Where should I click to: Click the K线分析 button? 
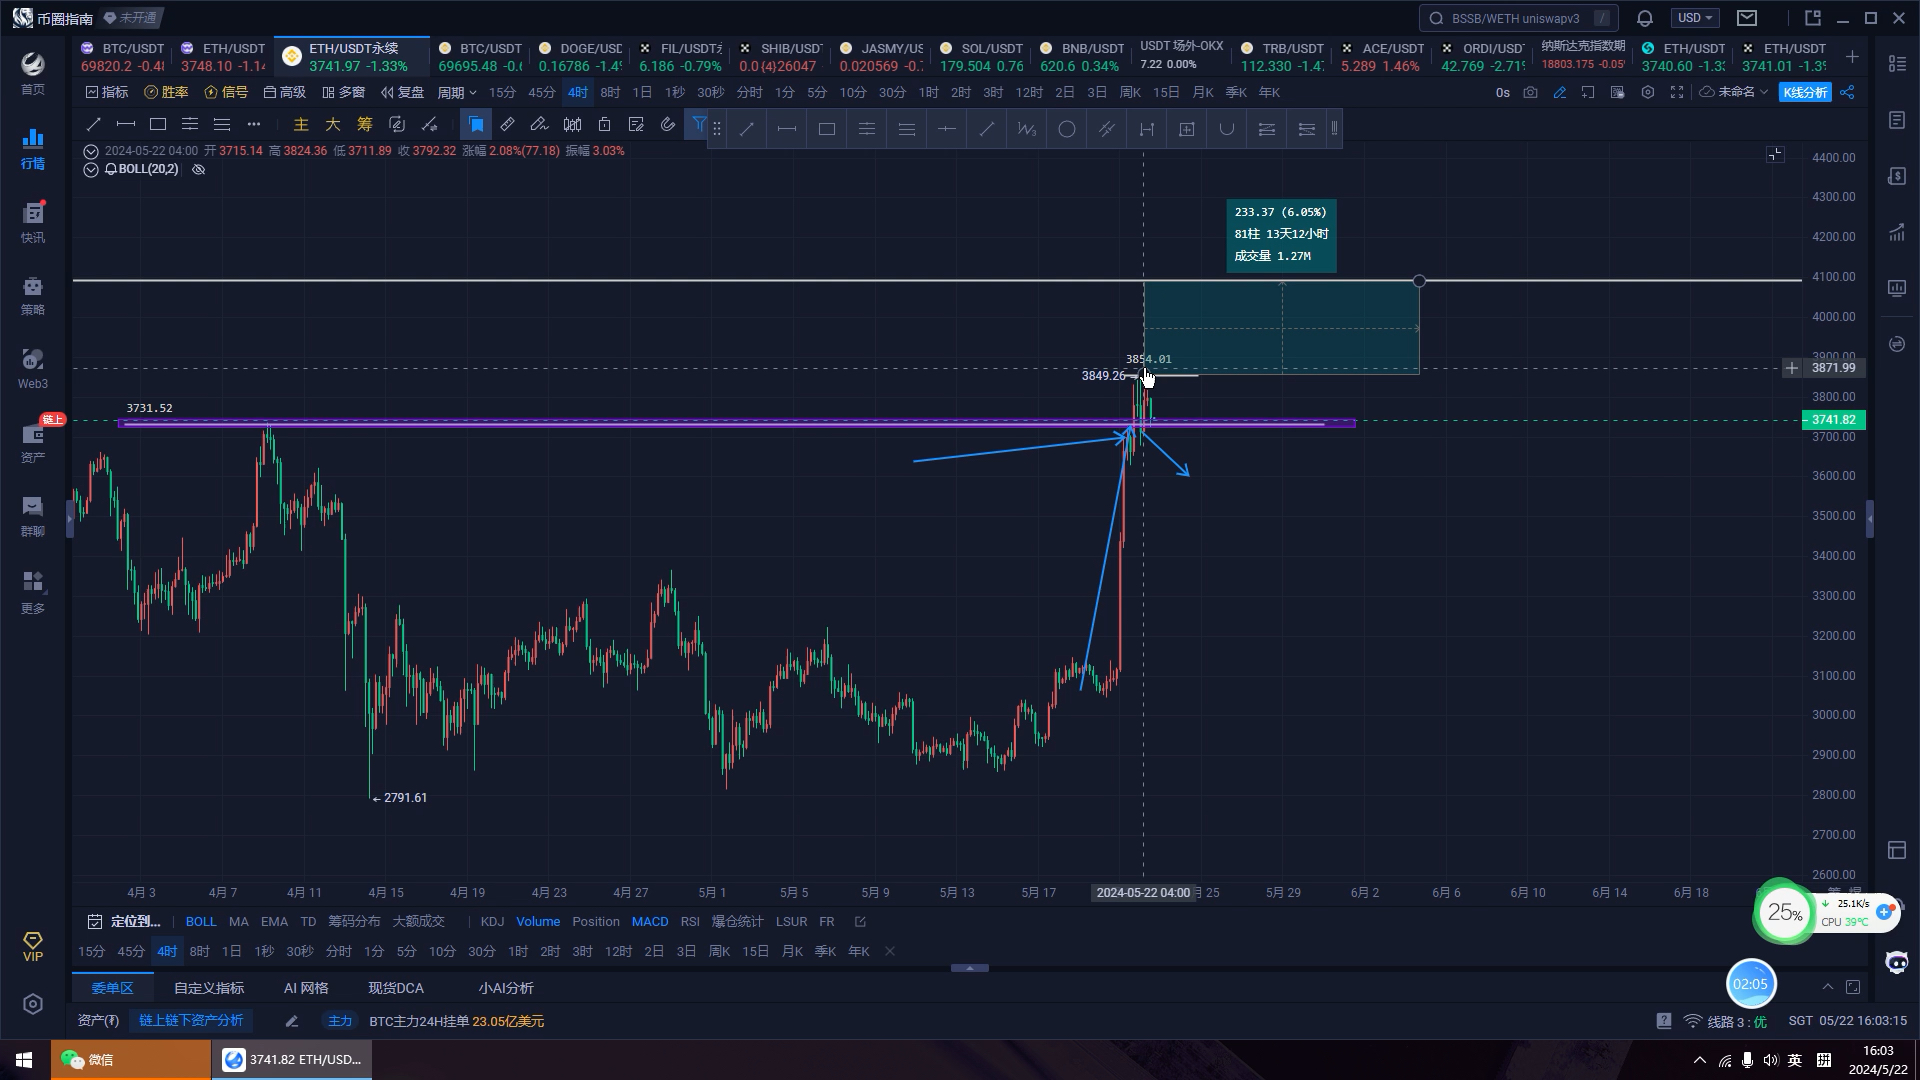click(1805, 92)
